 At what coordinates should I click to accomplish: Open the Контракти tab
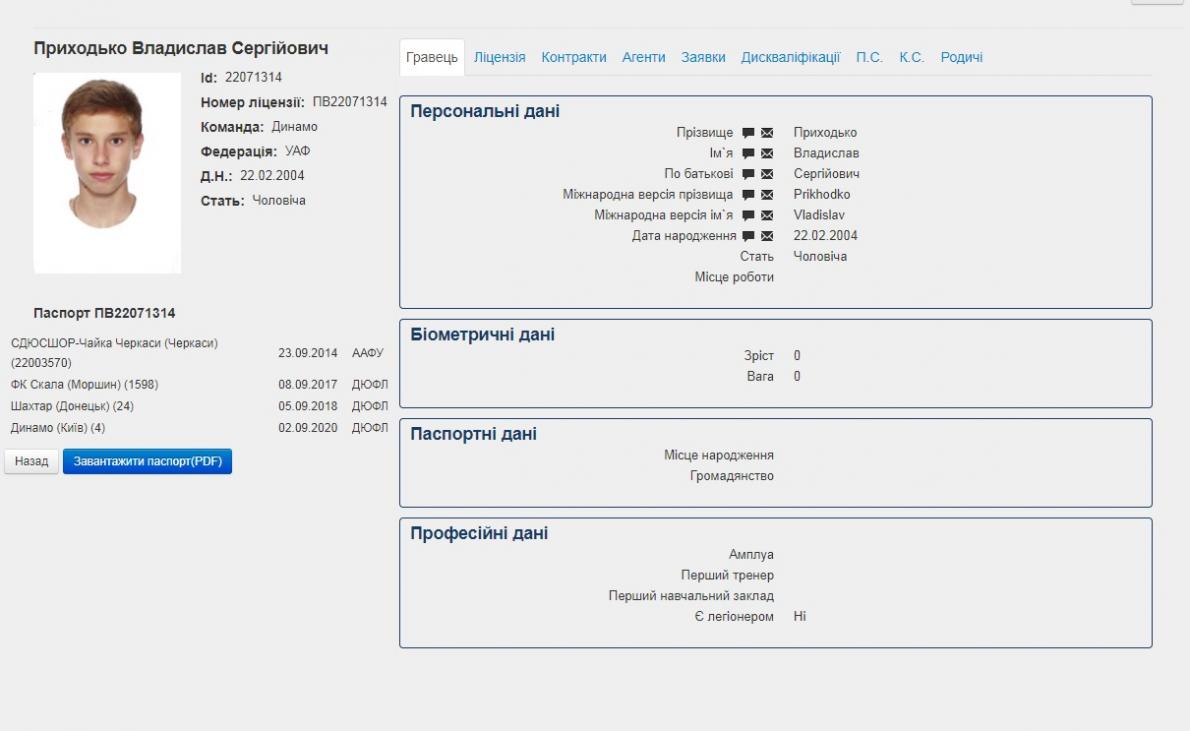click(574, 57)
